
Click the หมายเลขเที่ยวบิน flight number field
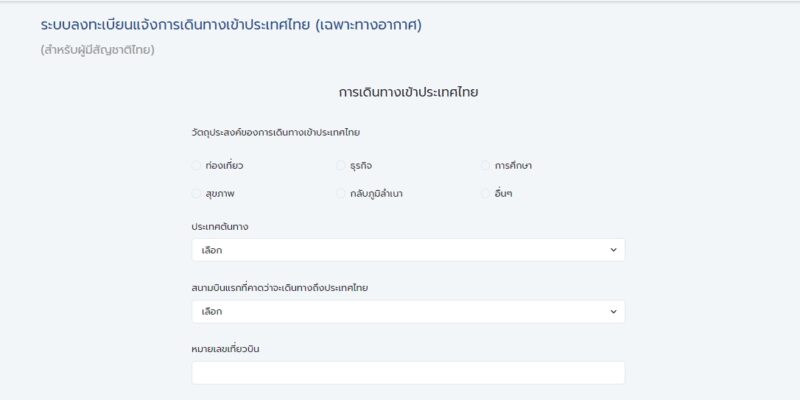[x=408, y=373]
